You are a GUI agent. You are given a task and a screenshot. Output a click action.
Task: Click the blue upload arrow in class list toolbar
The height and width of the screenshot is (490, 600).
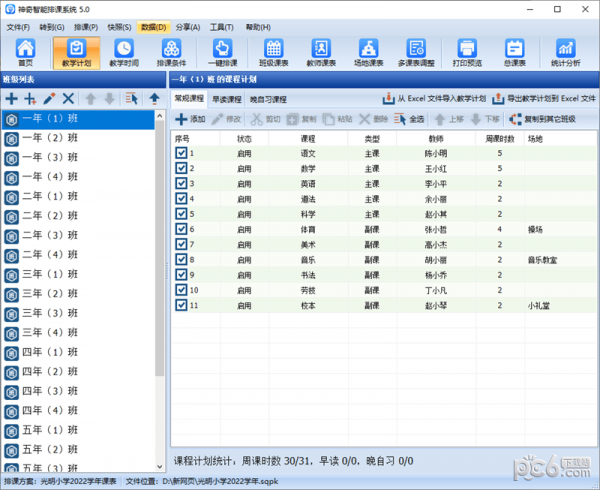click(154, 99)
